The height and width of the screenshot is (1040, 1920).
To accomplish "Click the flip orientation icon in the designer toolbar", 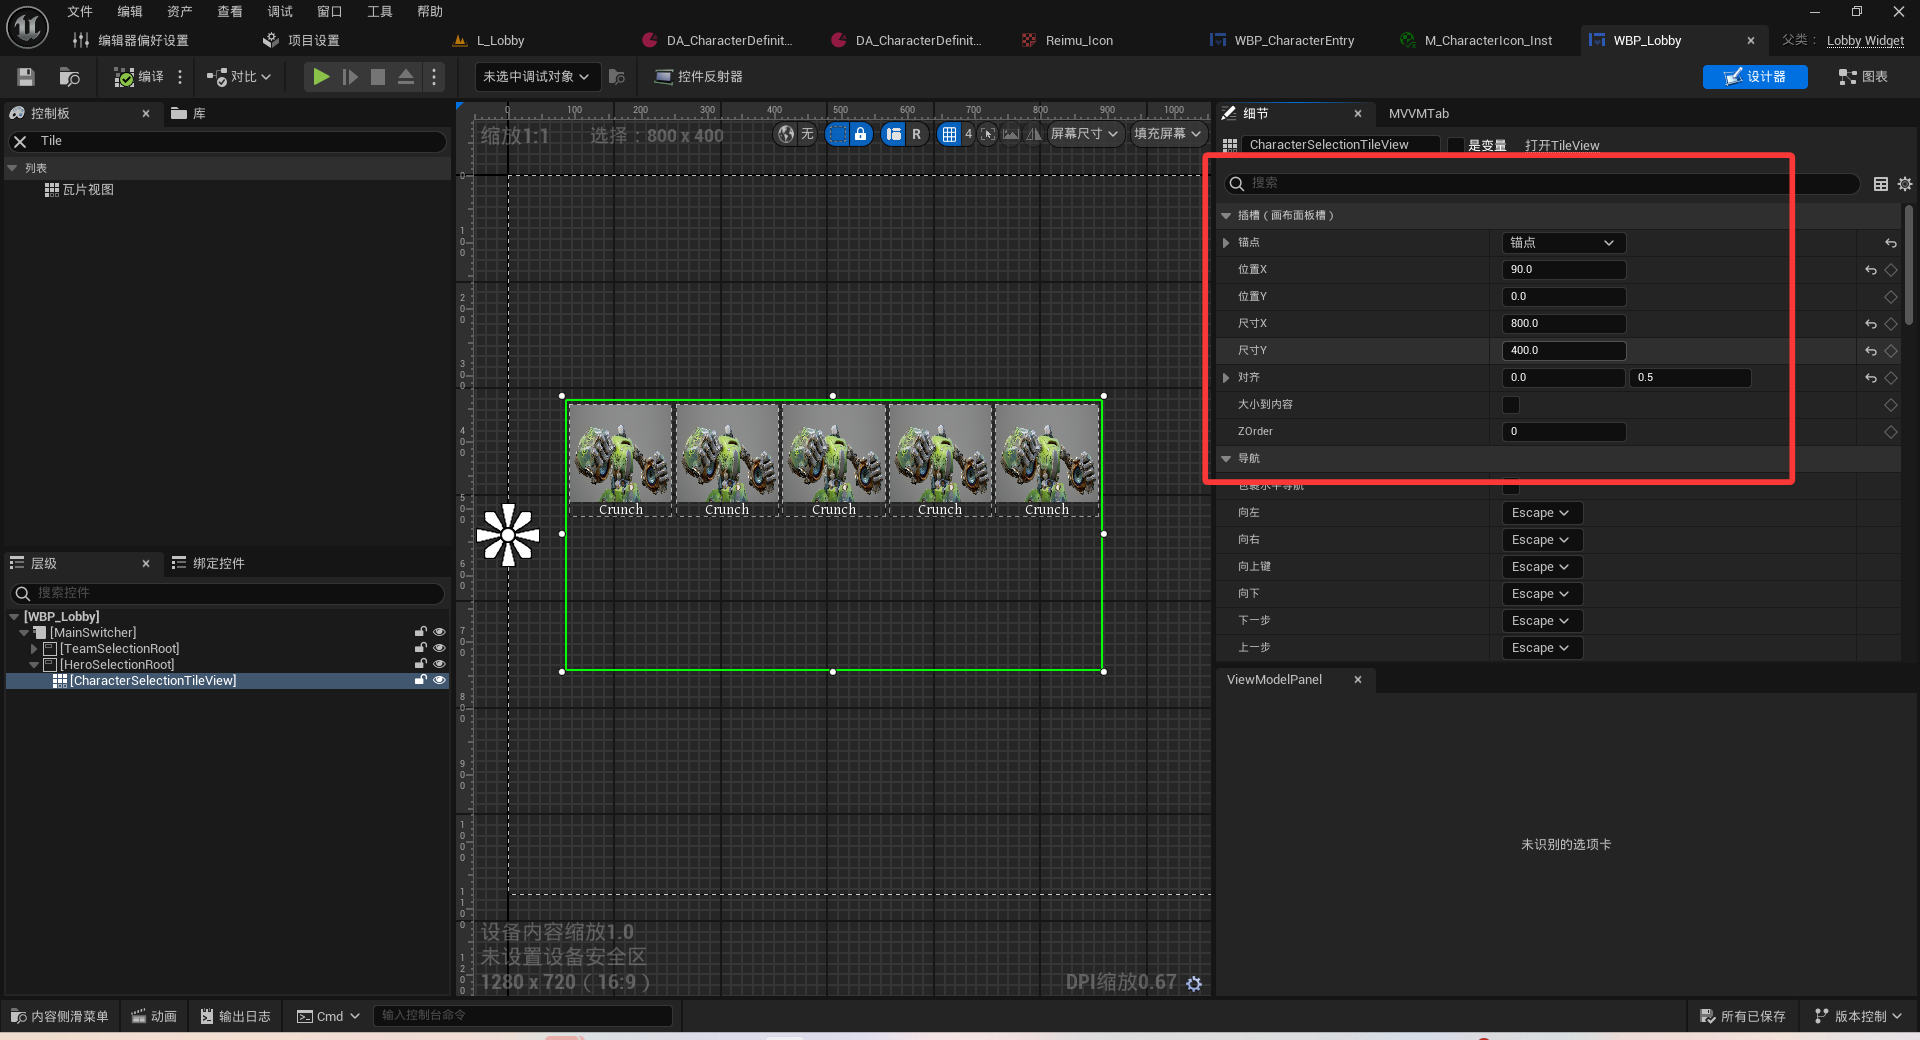I will [x=1034, y=134].
